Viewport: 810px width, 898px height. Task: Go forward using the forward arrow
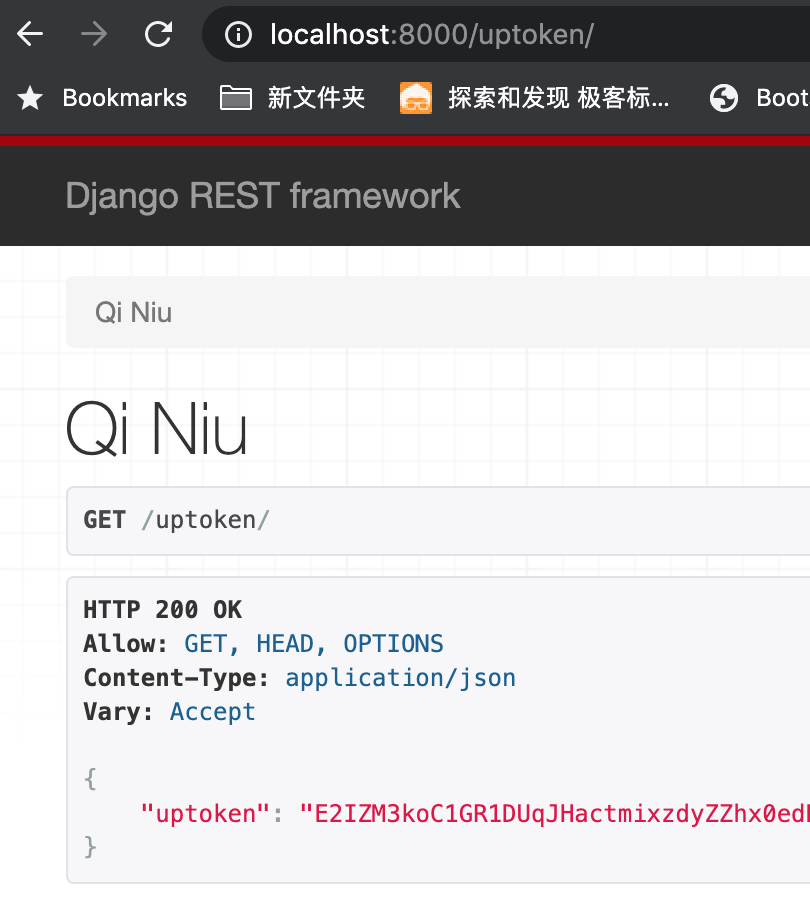[x=93, y=33]
